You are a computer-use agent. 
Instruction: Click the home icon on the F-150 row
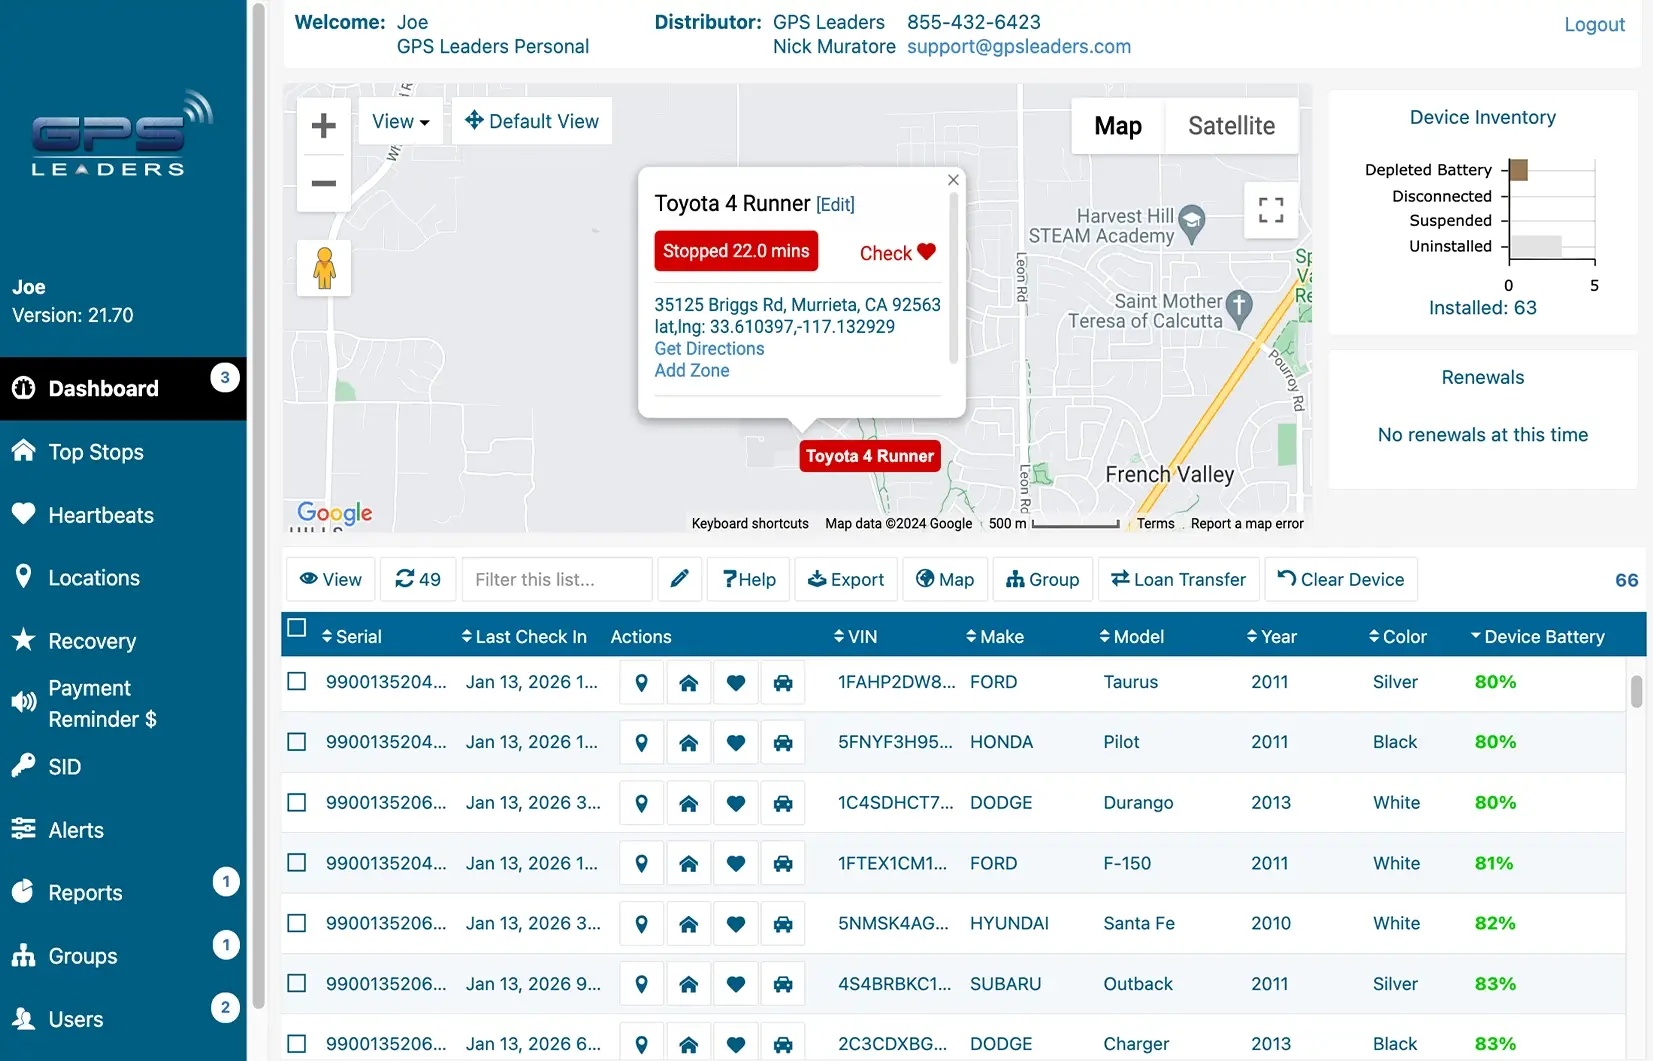(688, 863)
